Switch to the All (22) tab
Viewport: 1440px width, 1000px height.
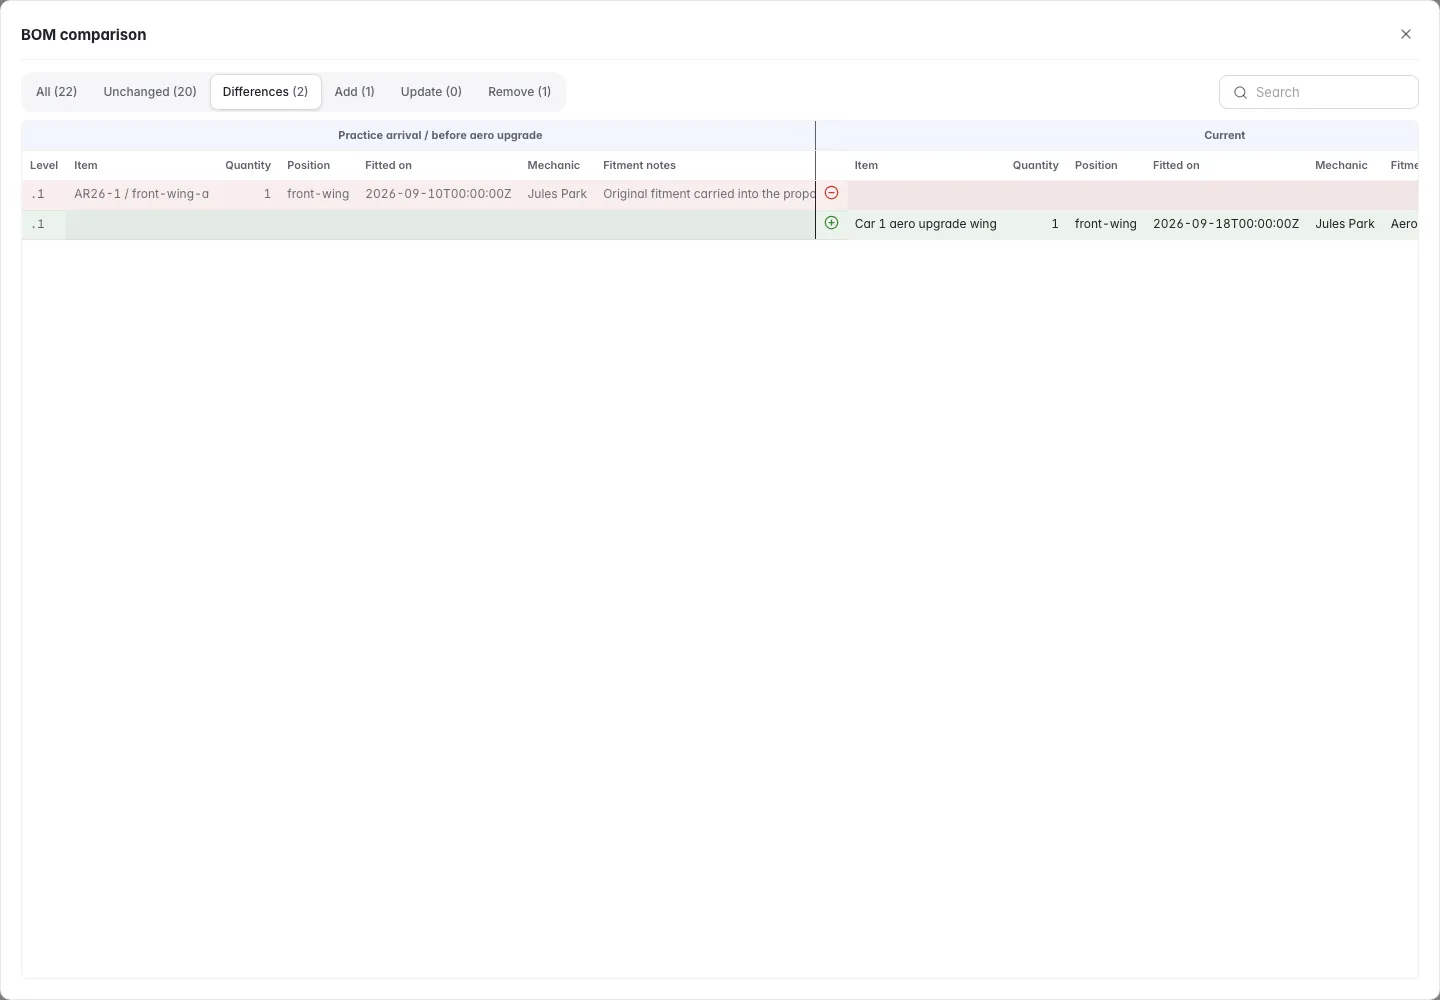click(x=56, y=92)
